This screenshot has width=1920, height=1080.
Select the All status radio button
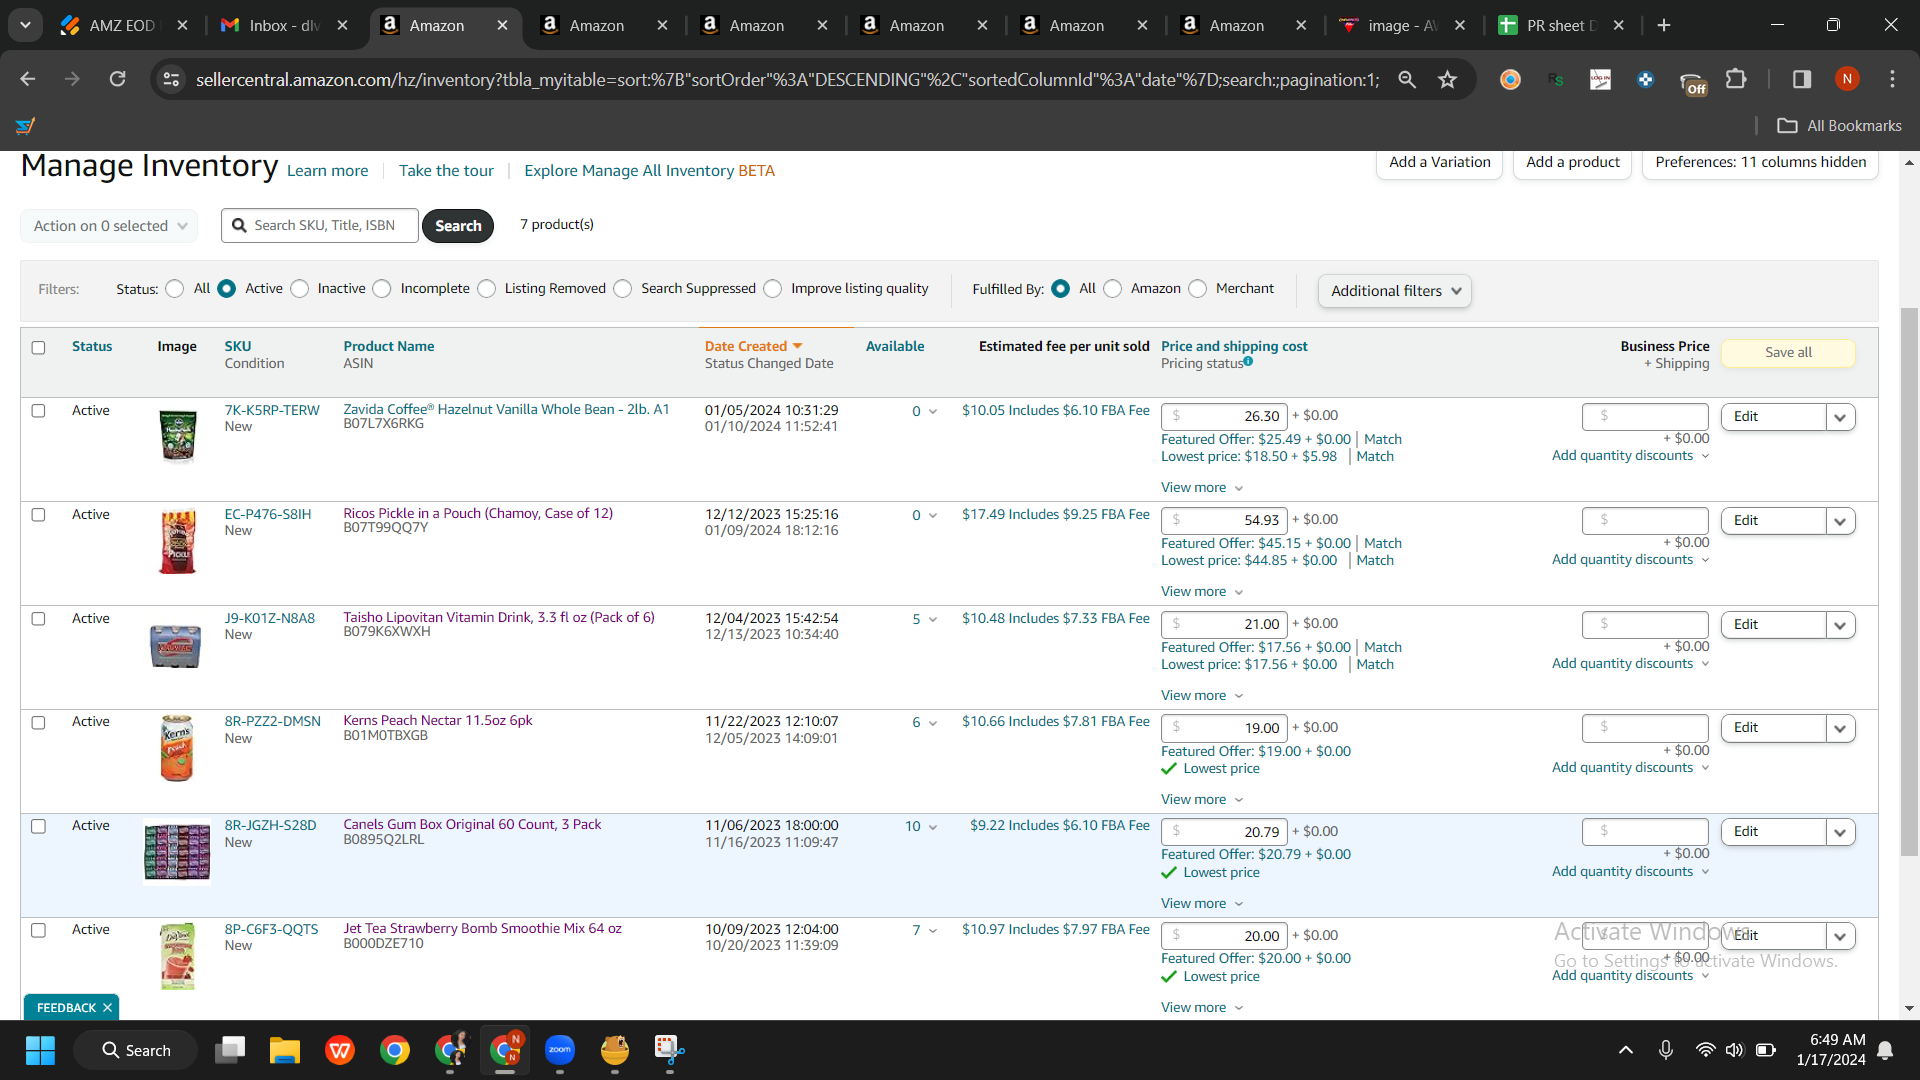pos(175,289)
